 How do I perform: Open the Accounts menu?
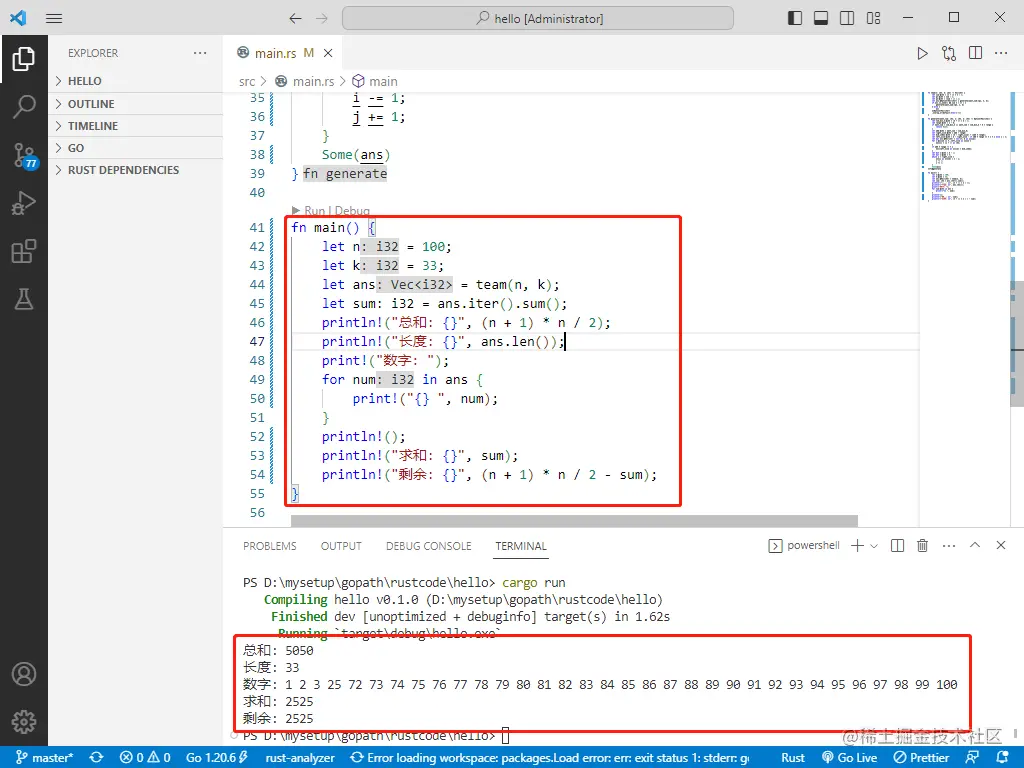point(24,674)
